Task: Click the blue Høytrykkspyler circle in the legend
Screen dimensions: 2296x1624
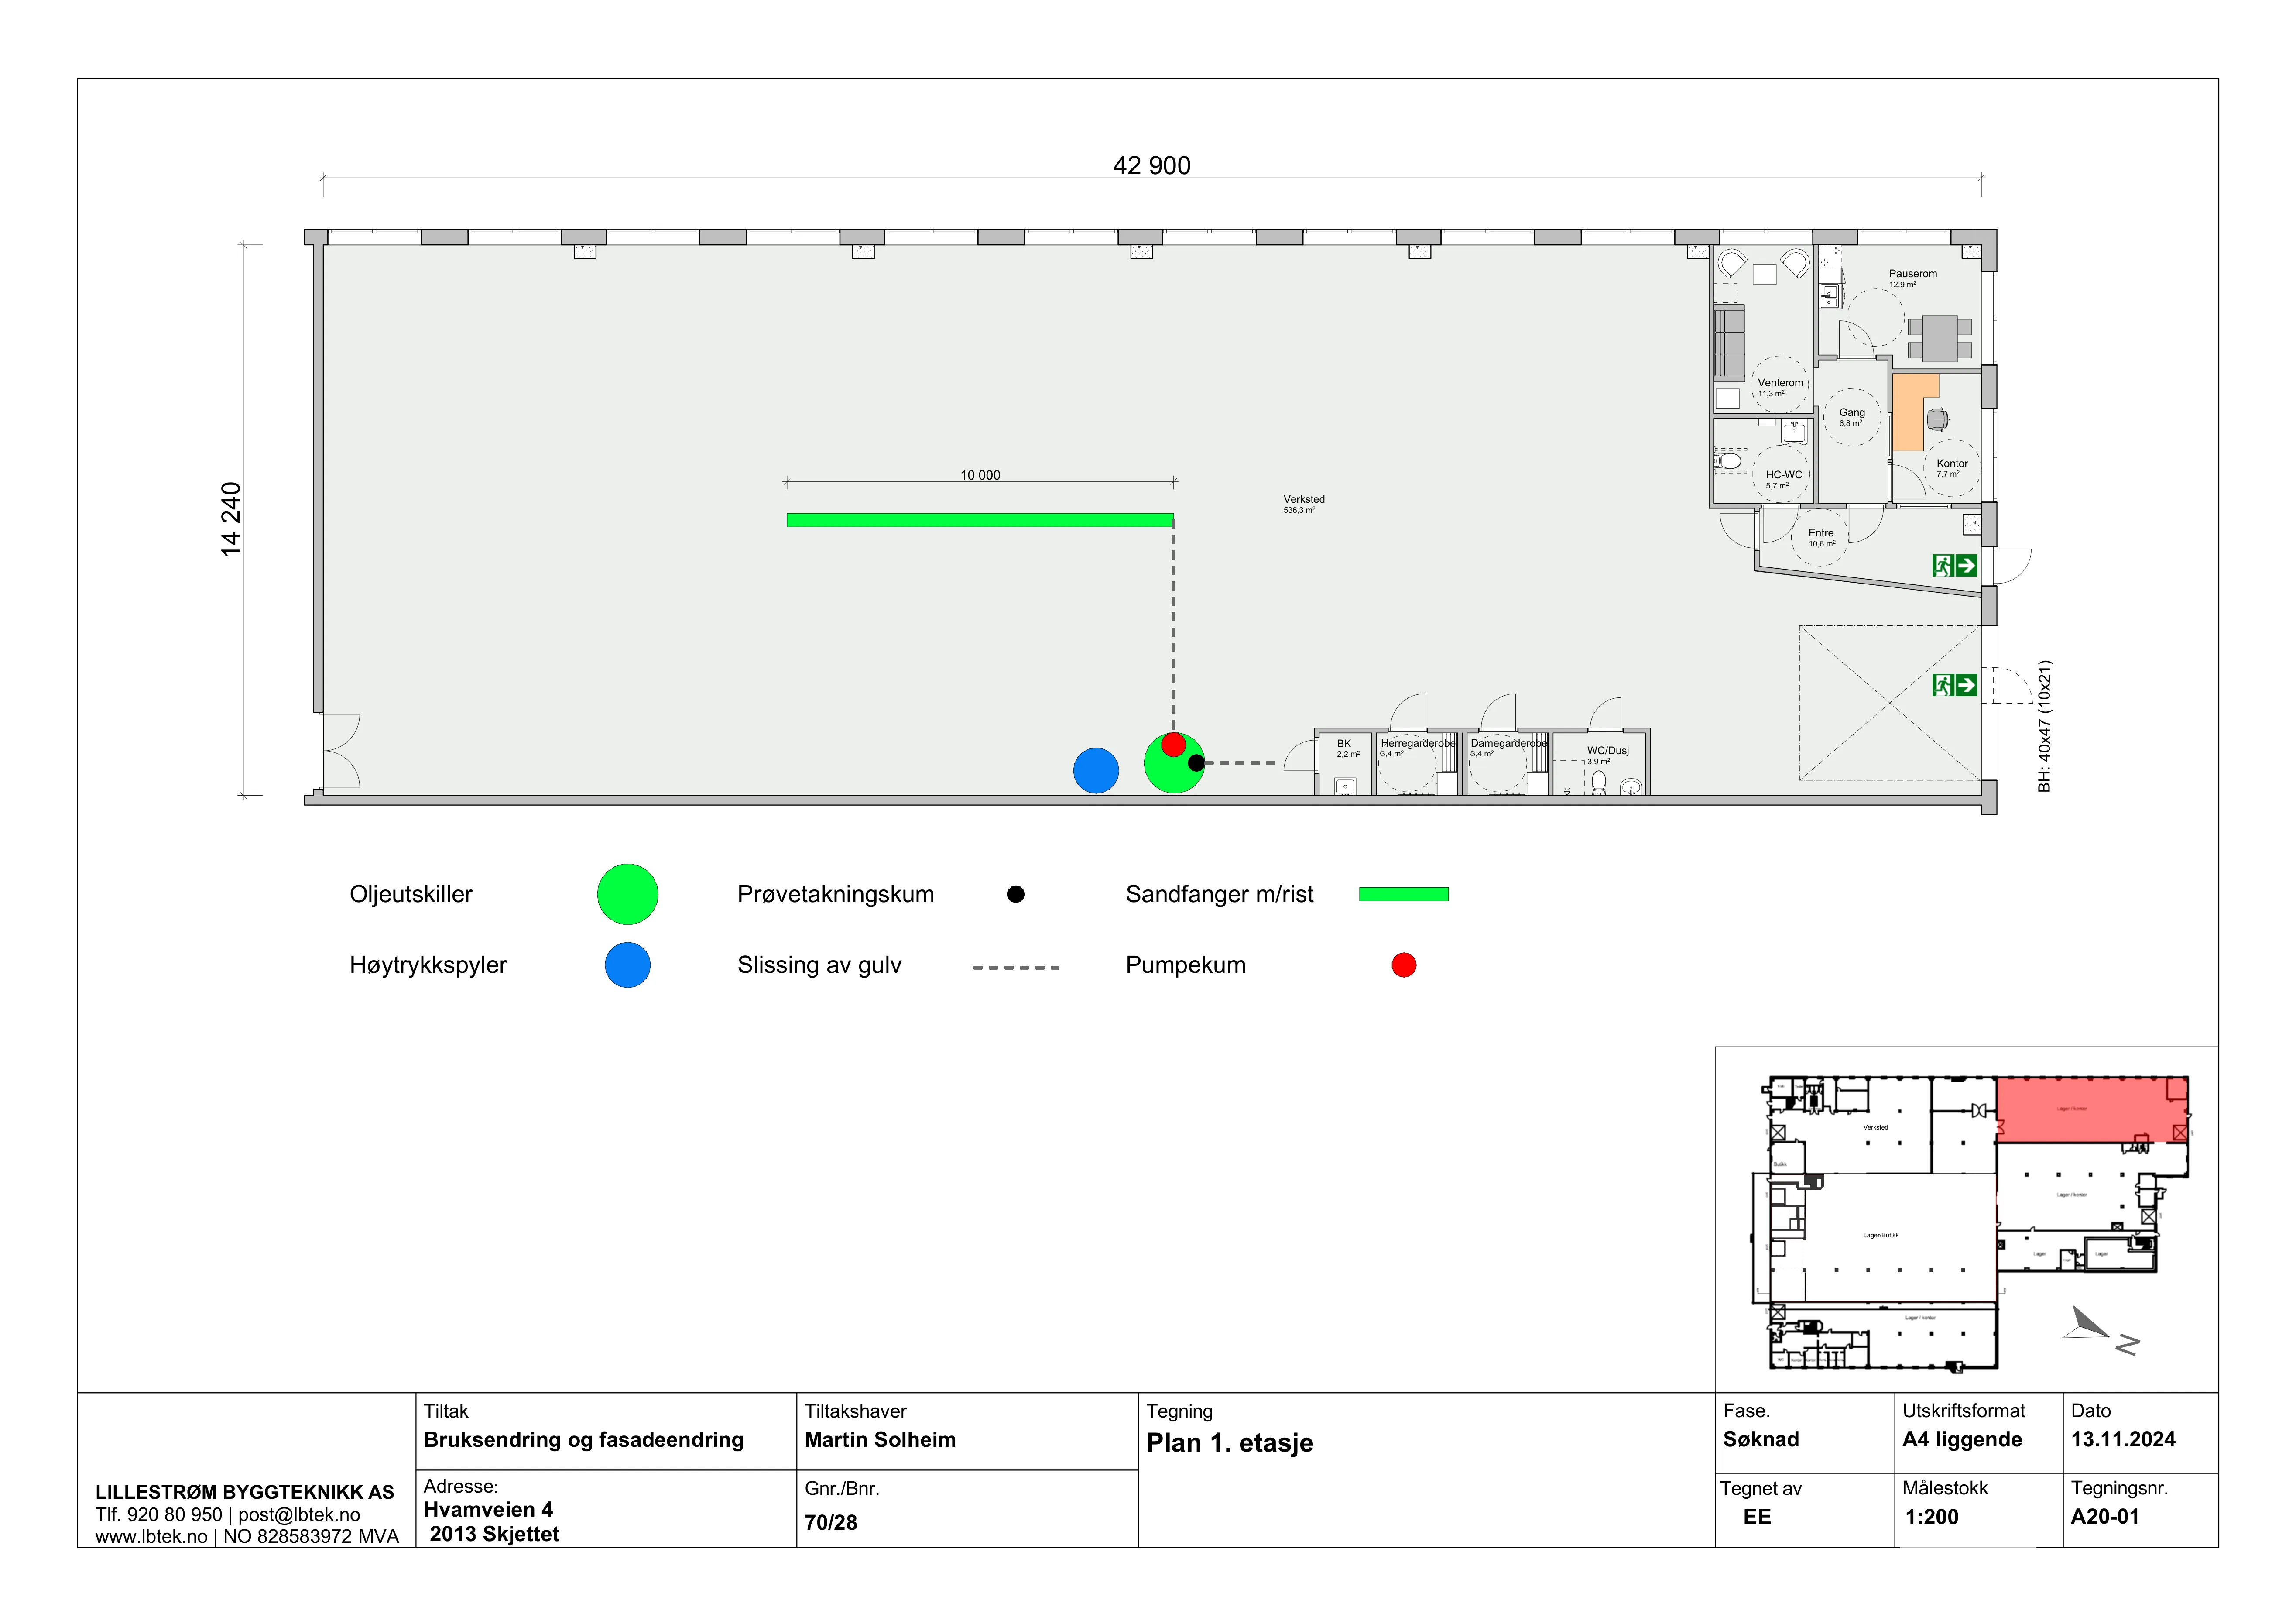Action: [627, 965]
